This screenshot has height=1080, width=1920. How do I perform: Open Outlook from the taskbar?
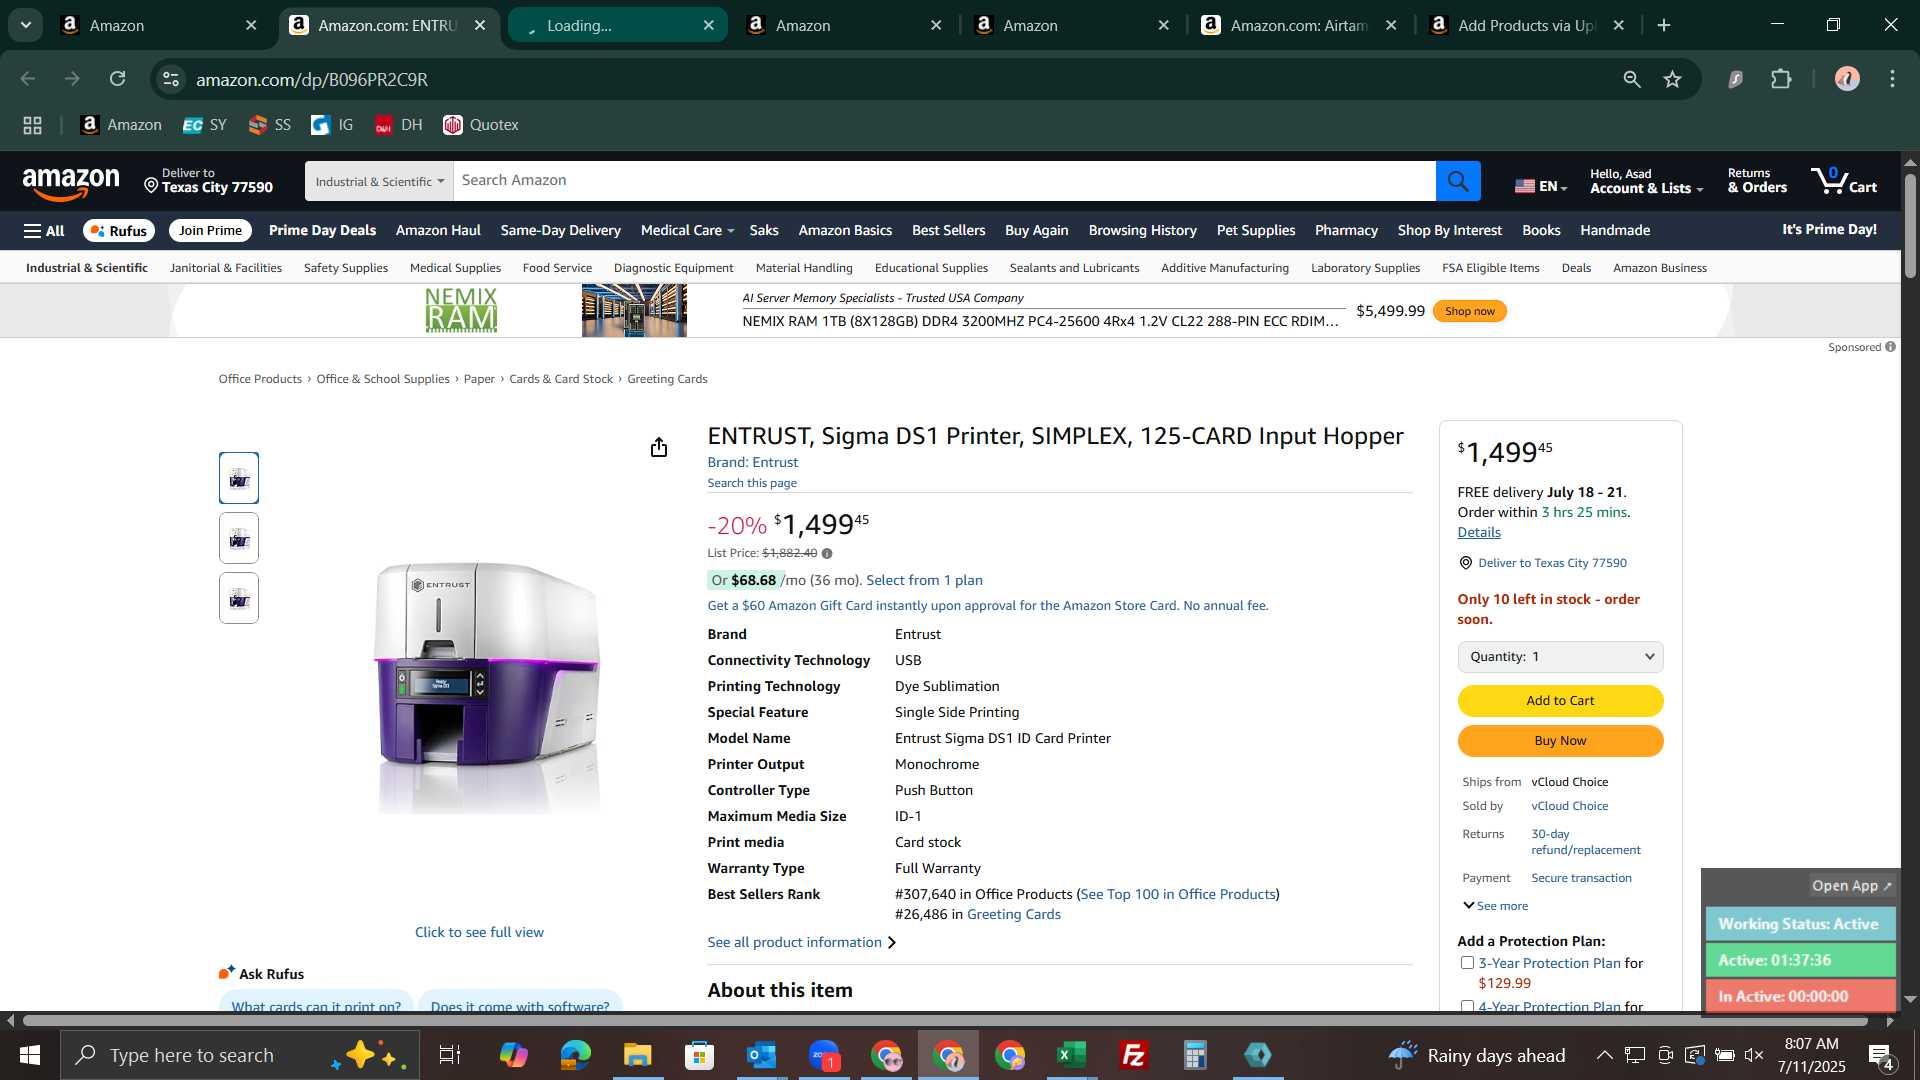(761, 1055)
